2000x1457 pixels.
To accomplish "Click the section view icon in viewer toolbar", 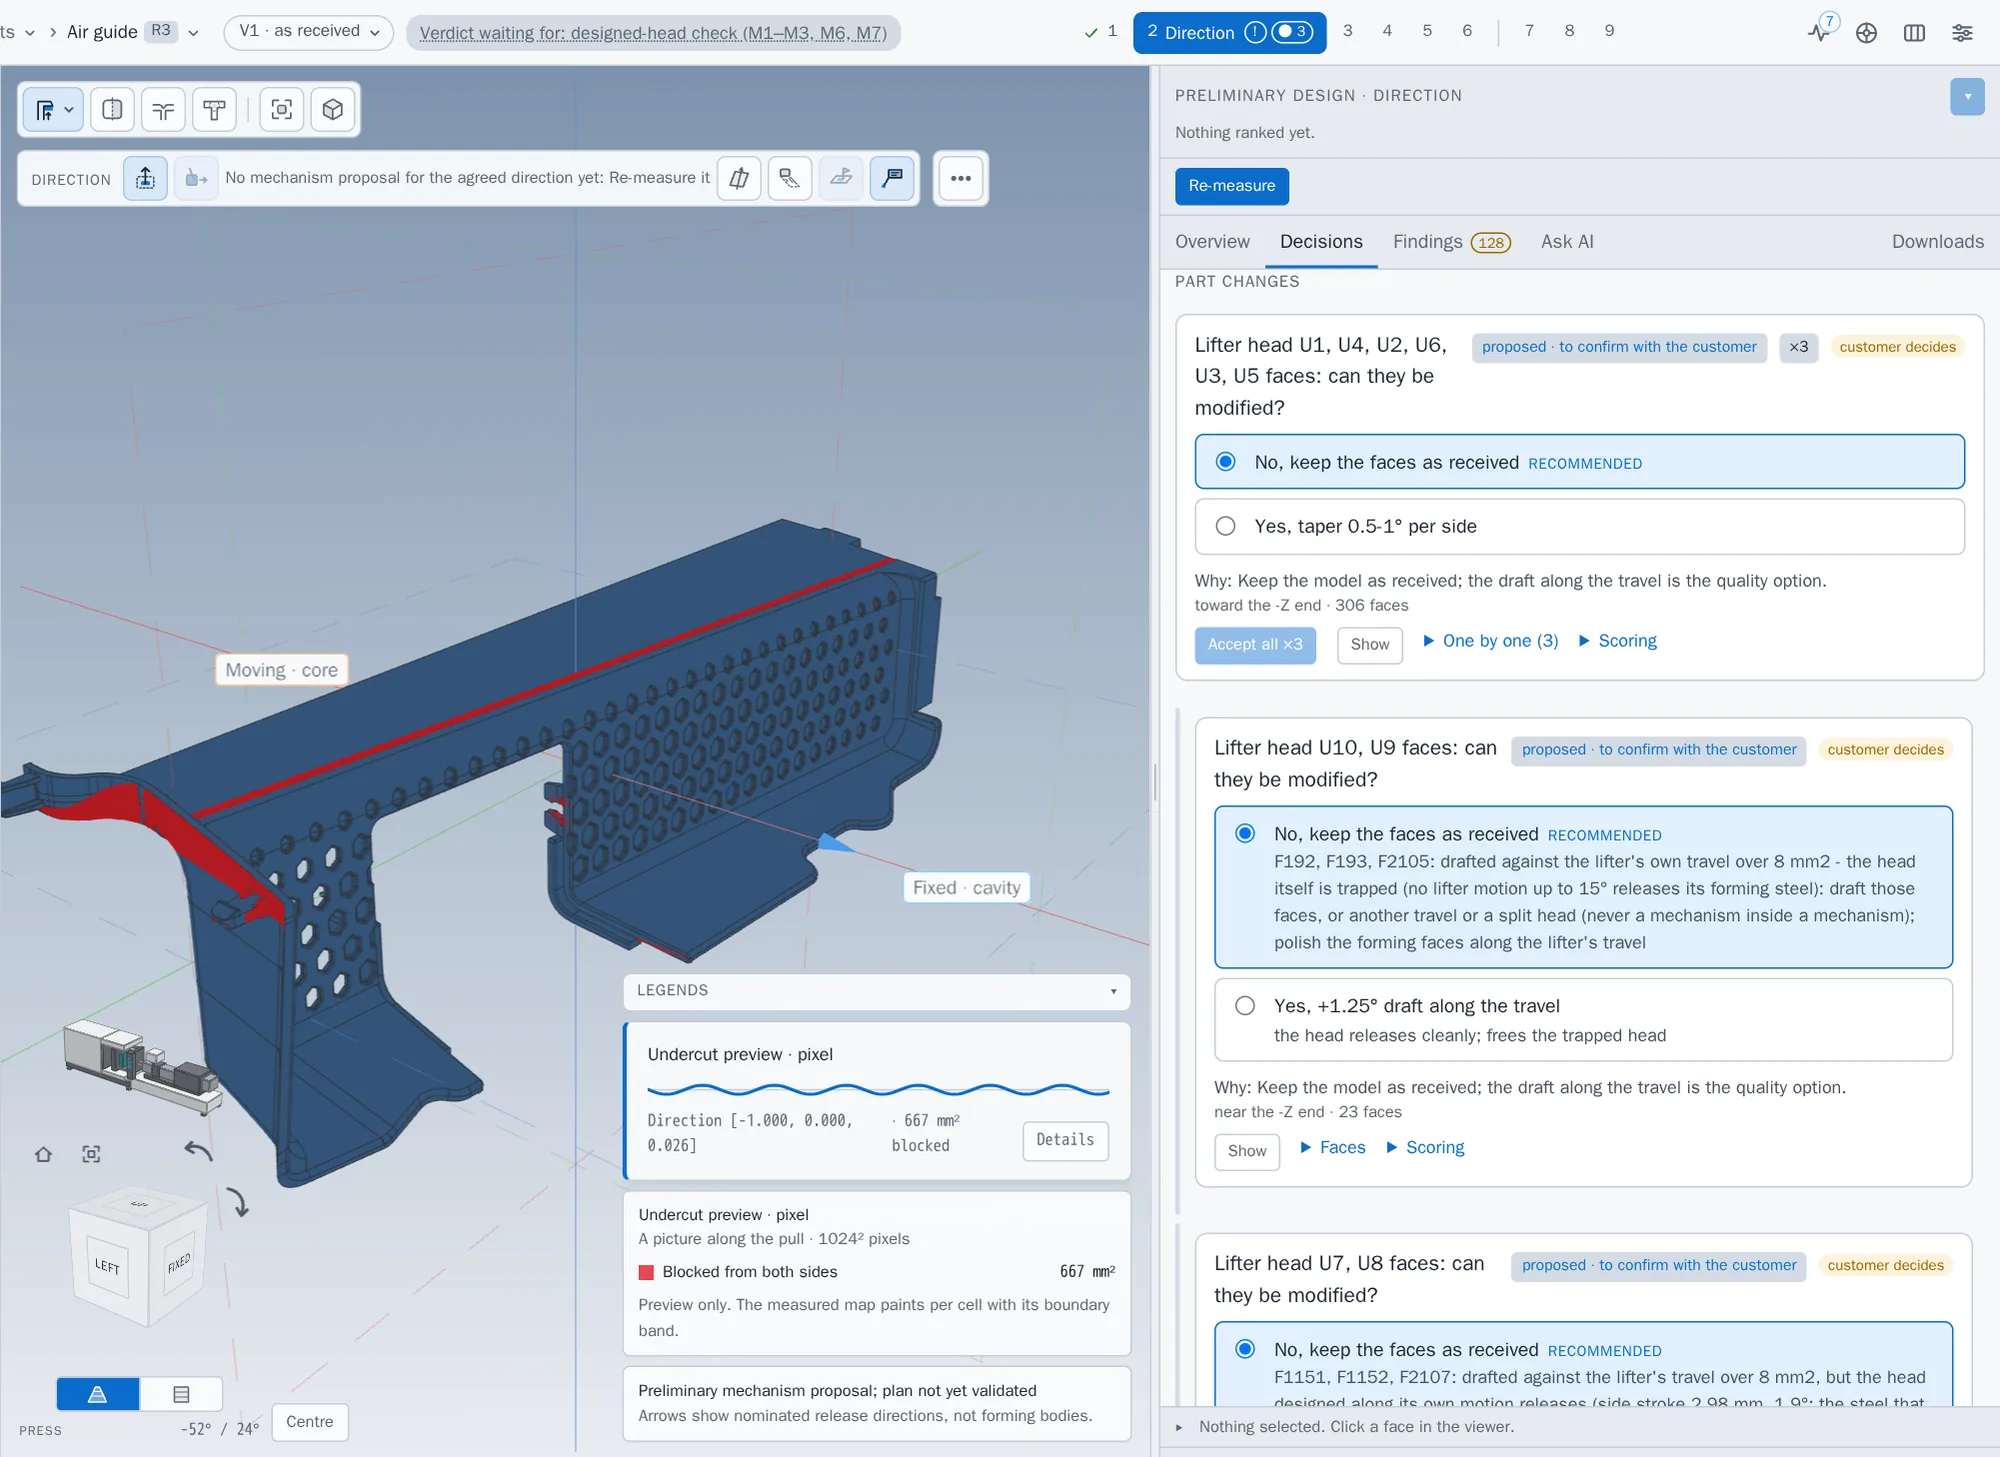I will point(112,109).
